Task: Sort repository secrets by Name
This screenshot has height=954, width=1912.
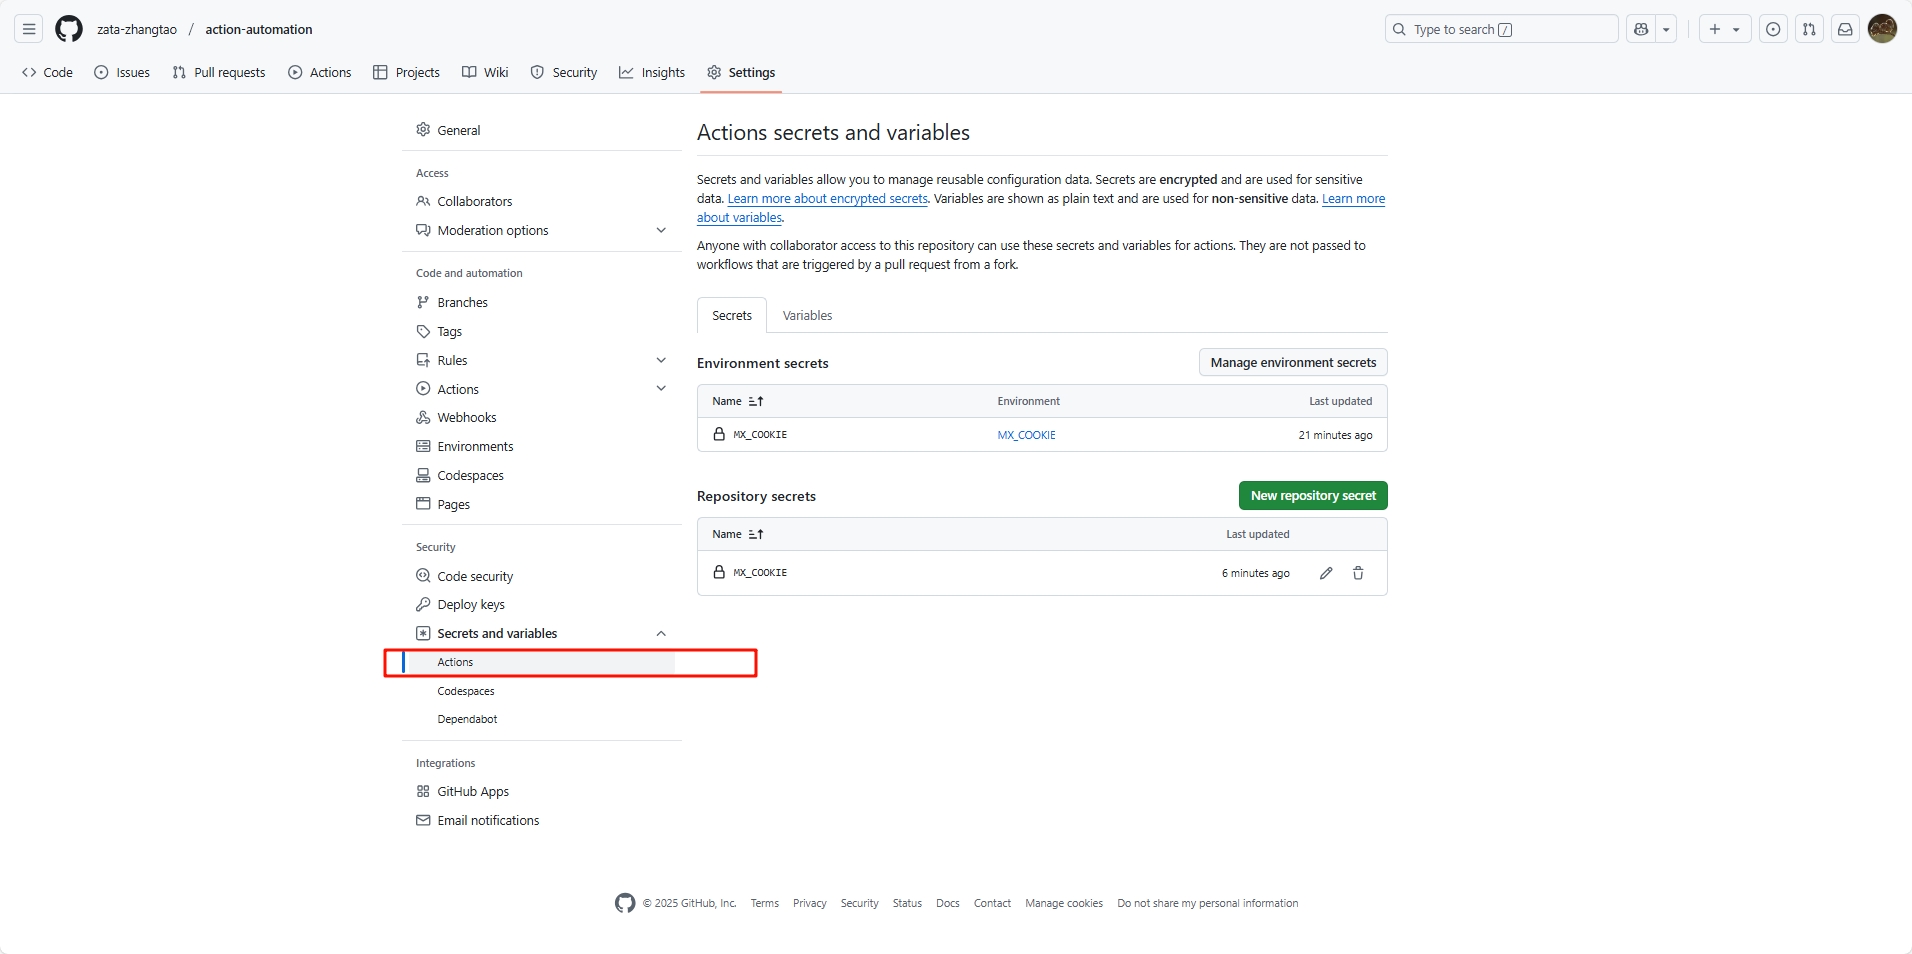Action: 738,534
